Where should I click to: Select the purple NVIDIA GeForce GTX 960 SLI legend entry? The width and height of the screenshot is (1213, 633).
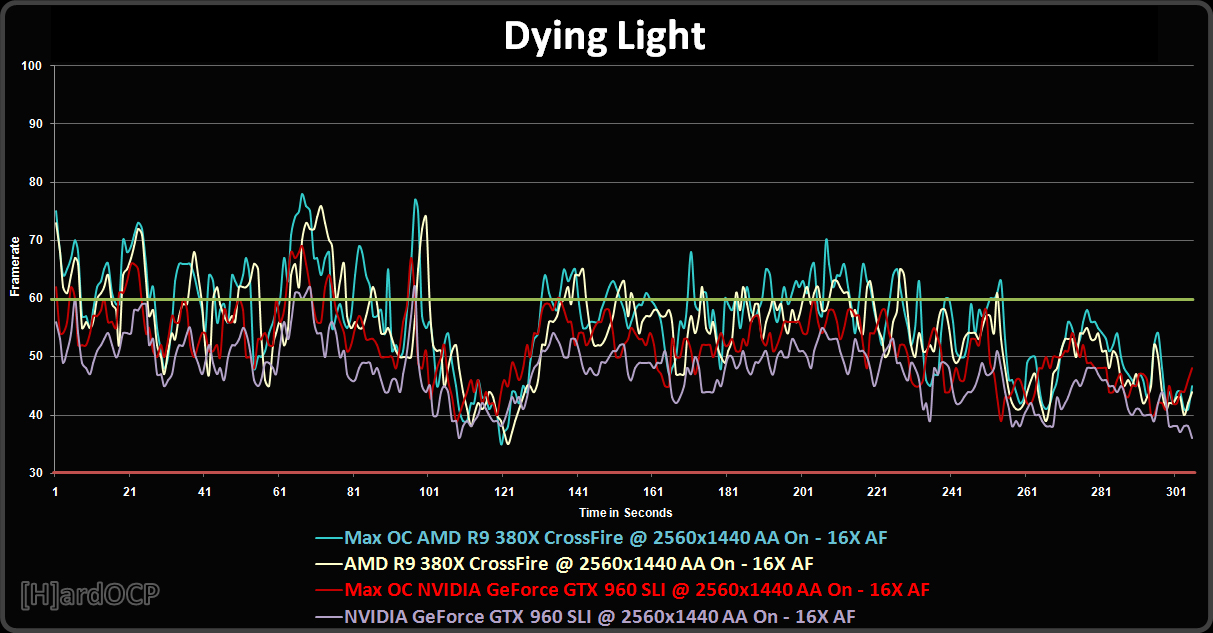click(x=584, y=616)
